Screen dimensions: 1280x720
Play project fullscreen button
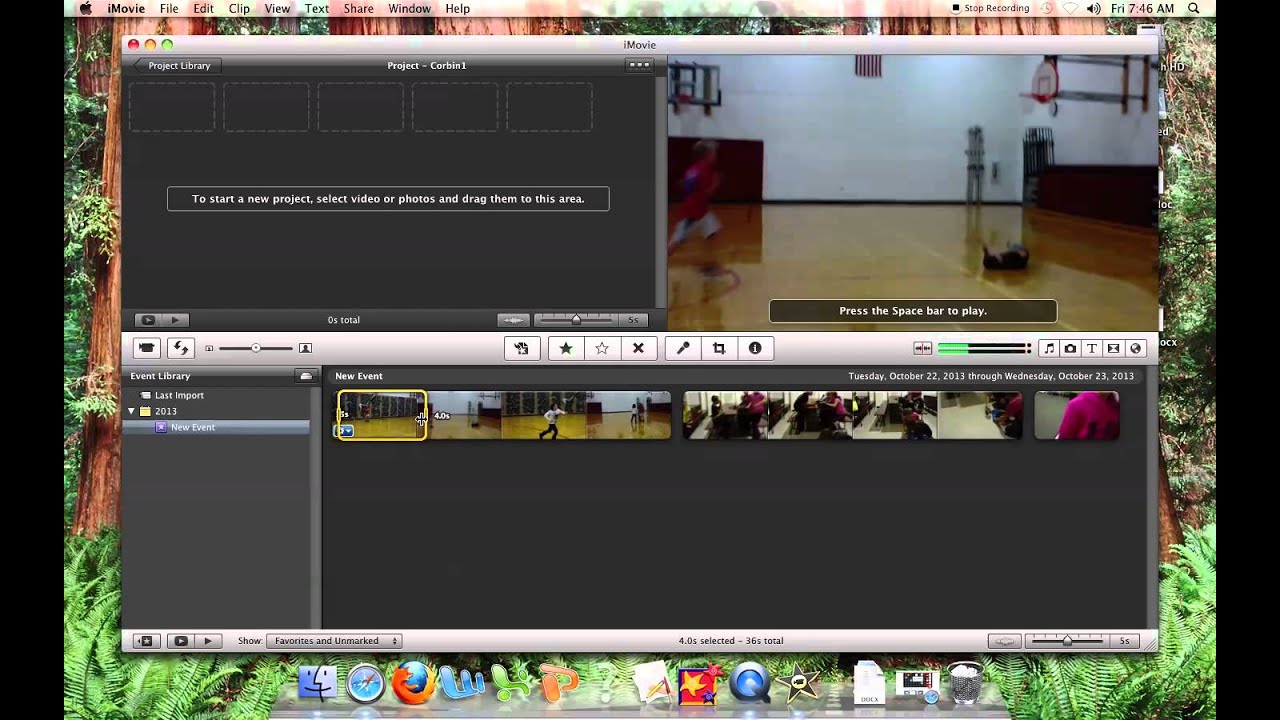pyautogui.click(x=148, y=320)
